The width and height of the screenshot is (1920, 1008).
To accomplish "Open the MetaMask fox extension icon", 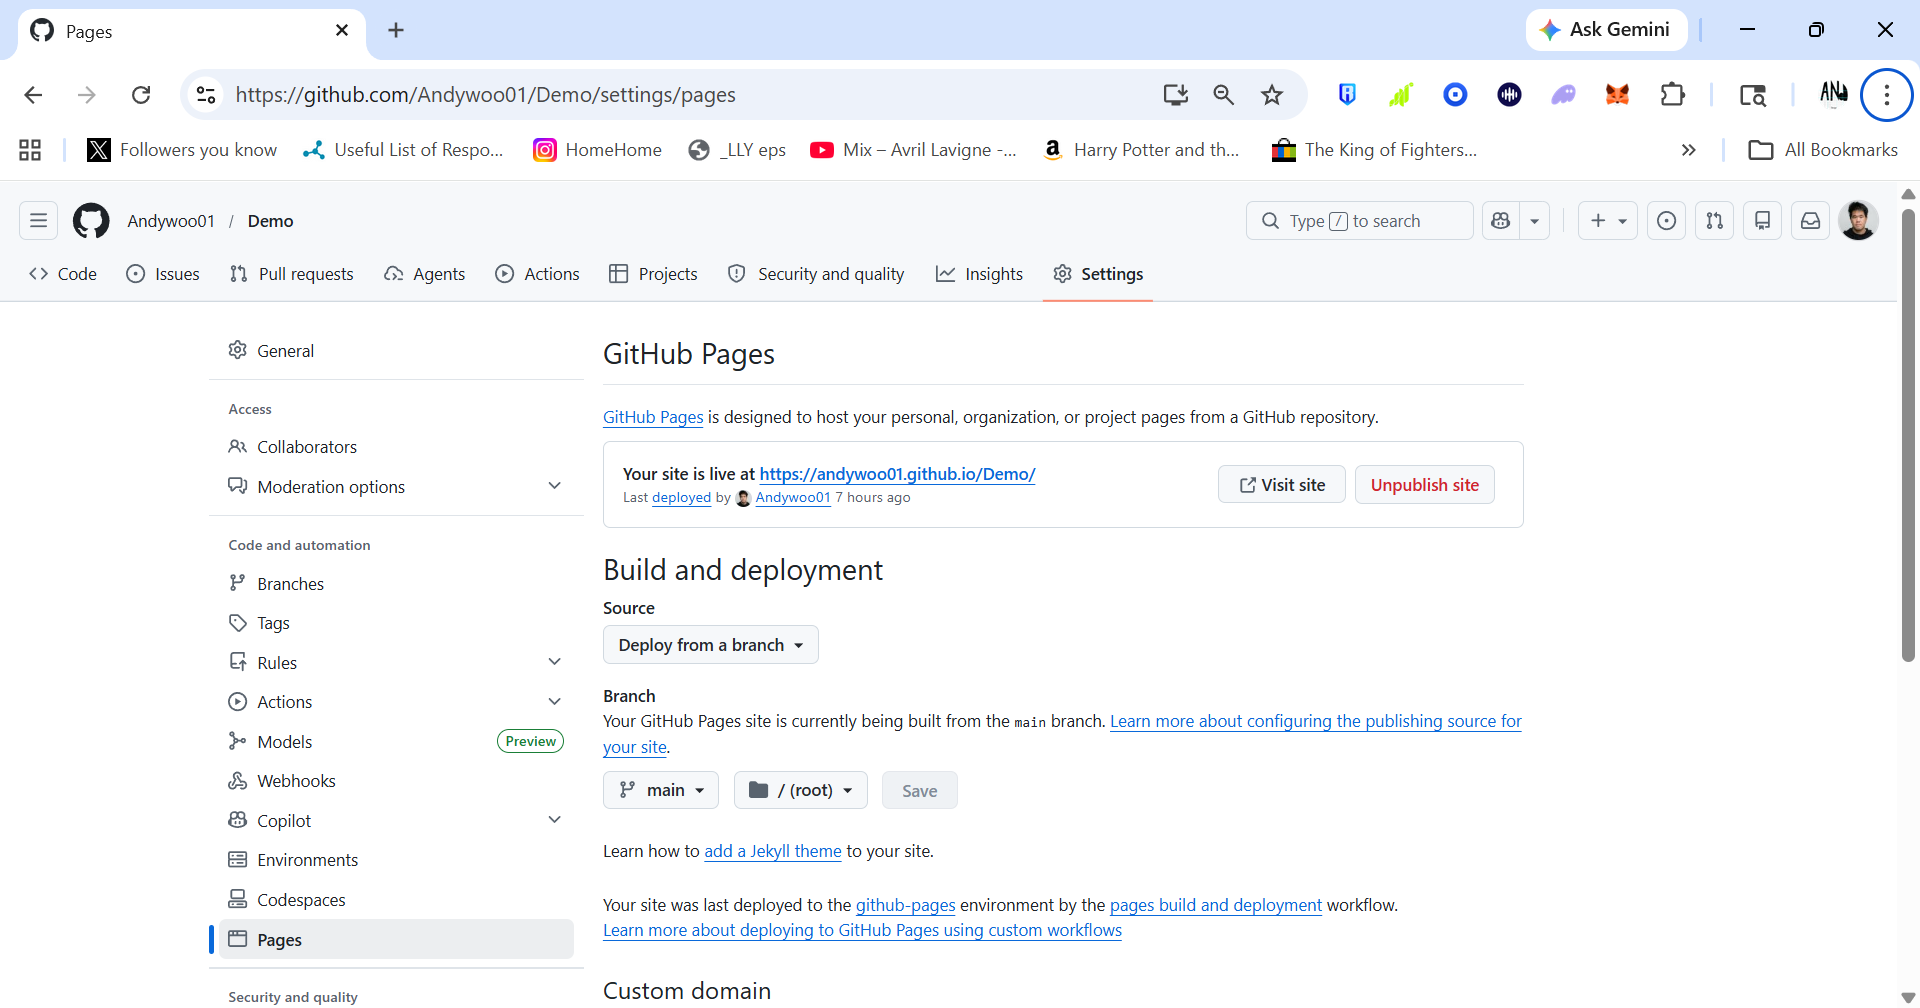I will pos(1617,95).
